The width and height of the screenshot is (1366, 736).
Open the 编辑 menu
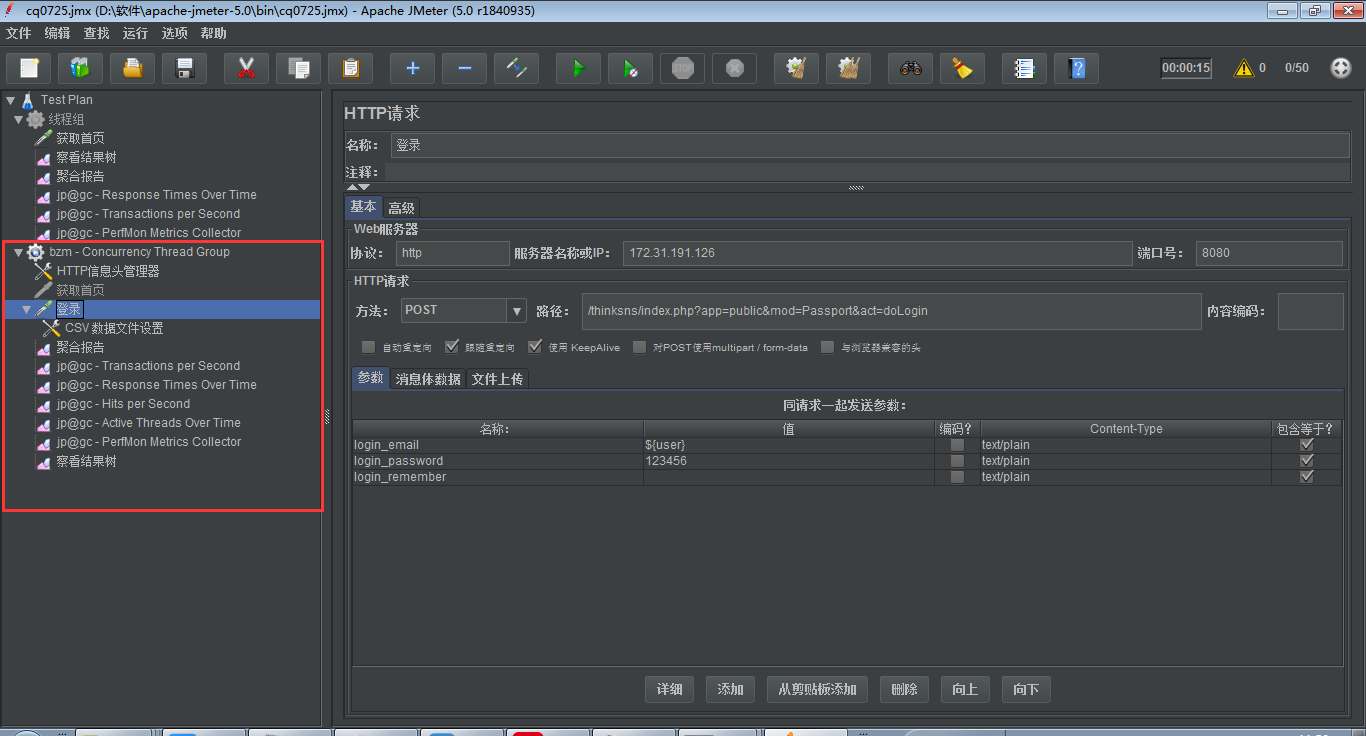pos(58,33)
